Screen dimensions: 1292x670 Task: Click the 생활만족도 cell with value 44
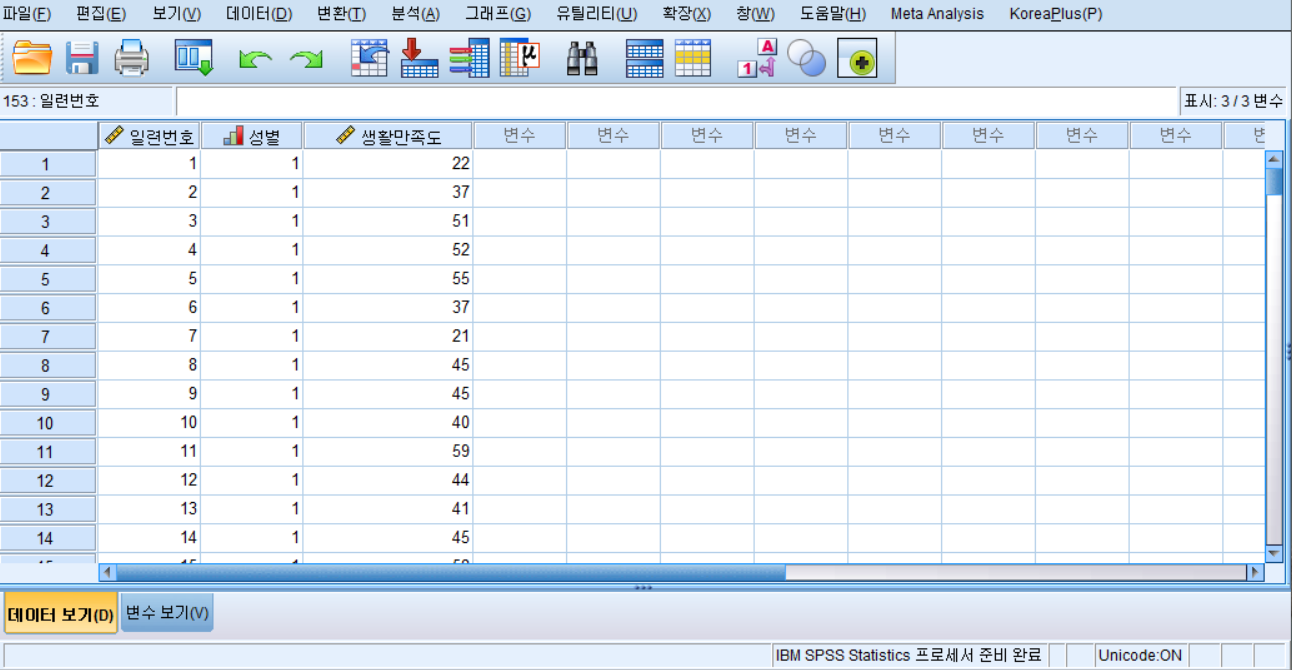click(388, 481)
